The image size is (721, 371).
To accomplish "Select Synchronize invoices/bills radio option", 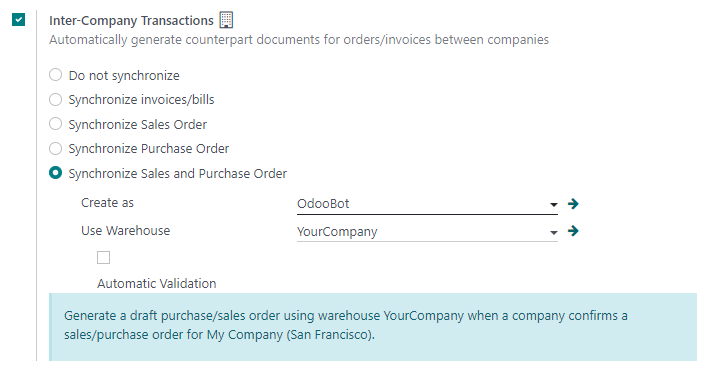I will point(56,99).
